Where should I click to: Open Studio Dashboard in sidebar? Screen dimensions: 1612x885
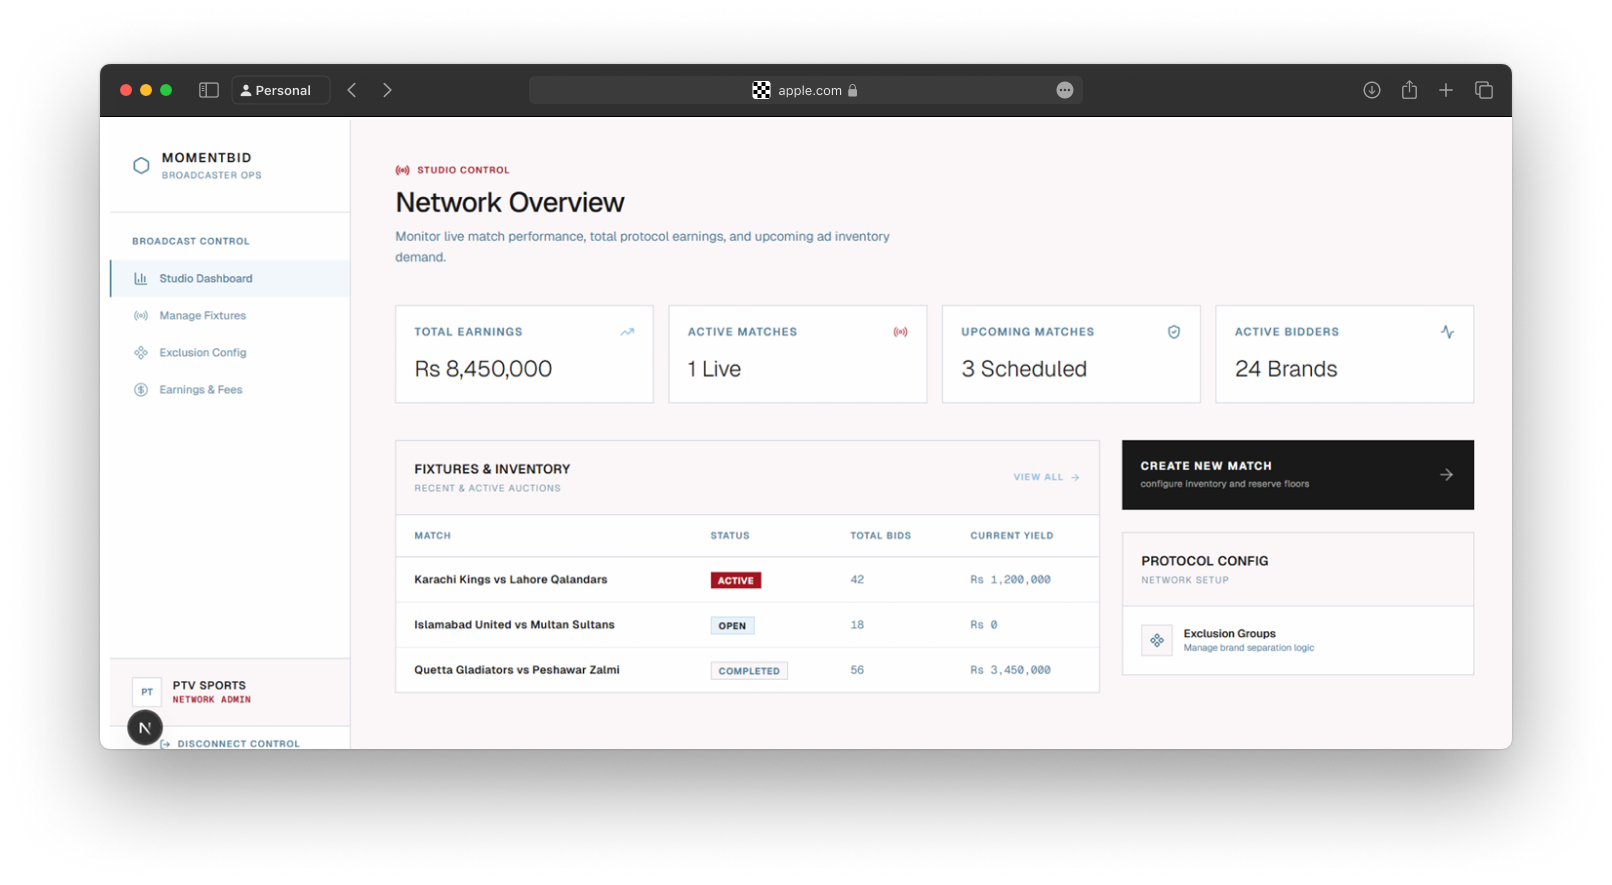(230, 279)
